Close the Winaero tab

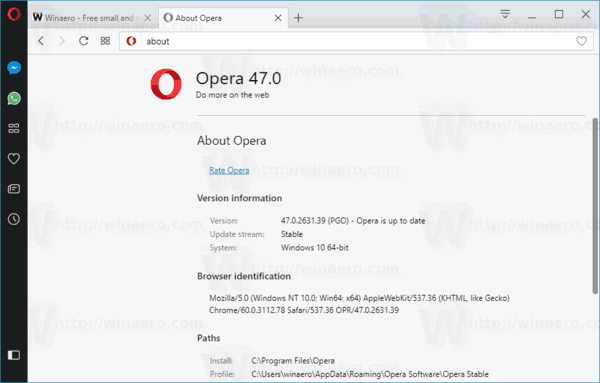148,18
